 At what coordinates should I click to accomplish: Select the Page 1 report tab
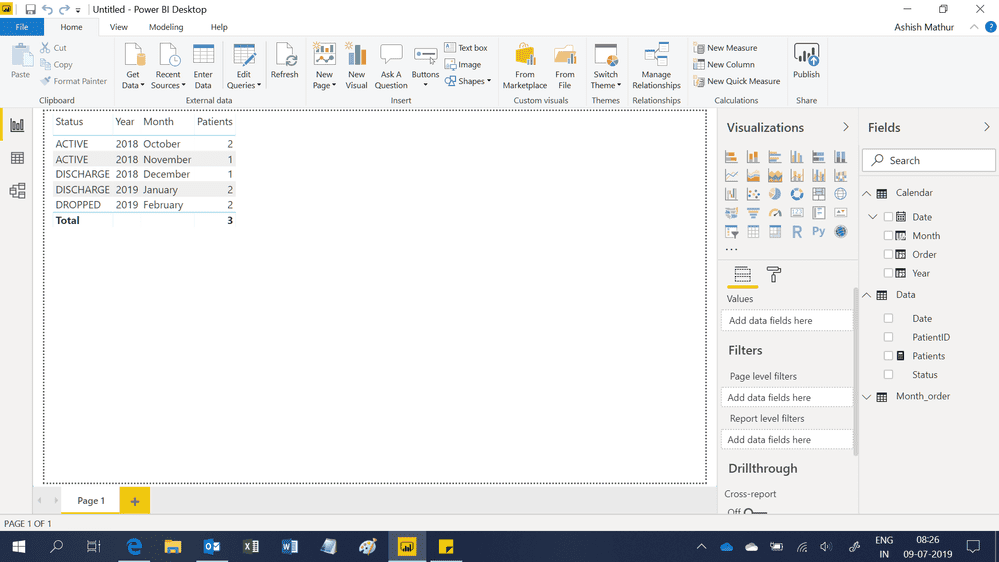(x=91, y=501)
